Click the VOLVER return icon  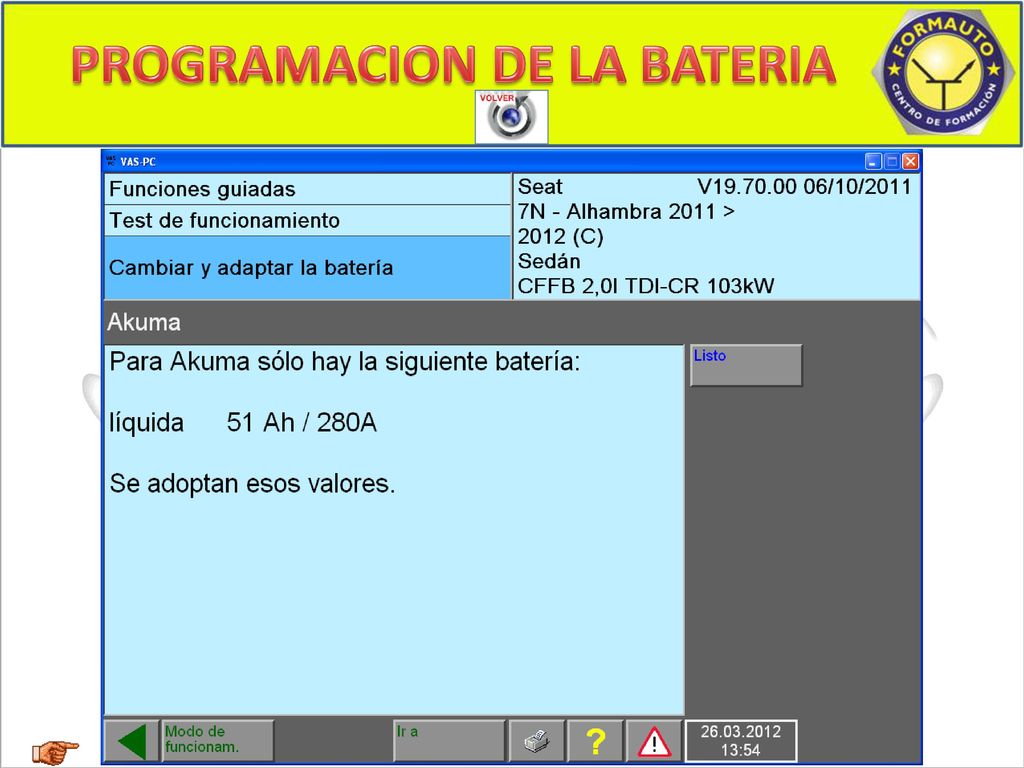511,117
